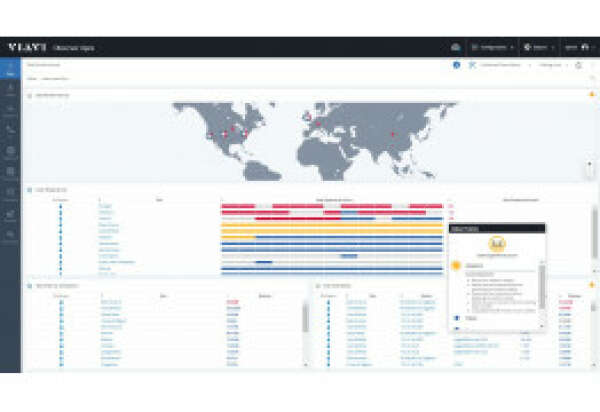Click the first red timeline bar in the chart
Image resolution: width=600 pixels, height=412 pixels.
[x=236, y=206]
